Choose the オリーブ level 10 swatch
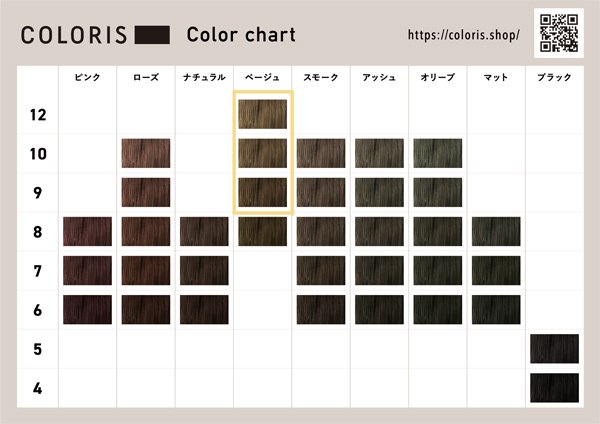 point(437,153)
